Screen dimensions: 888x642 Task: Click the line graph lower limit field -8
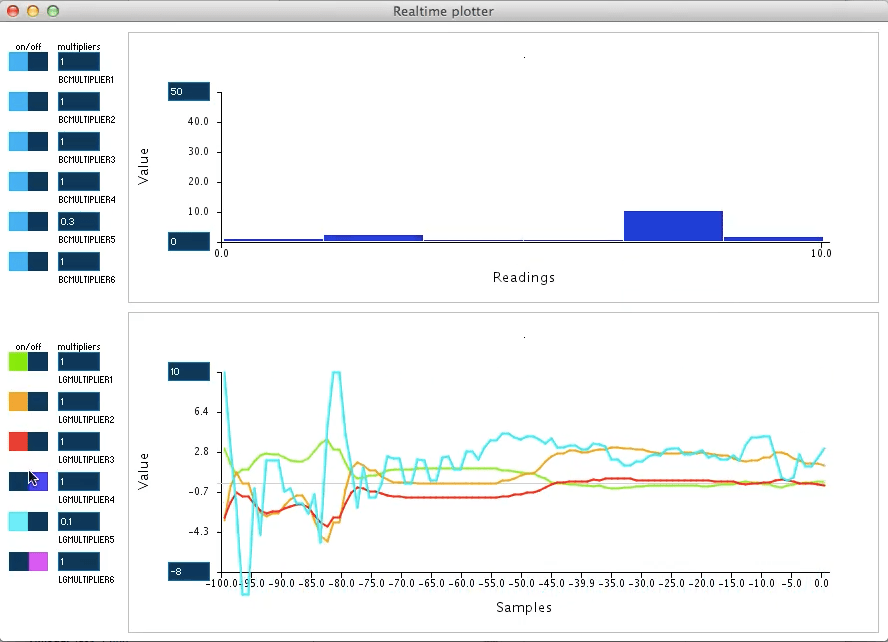point(188,572)
